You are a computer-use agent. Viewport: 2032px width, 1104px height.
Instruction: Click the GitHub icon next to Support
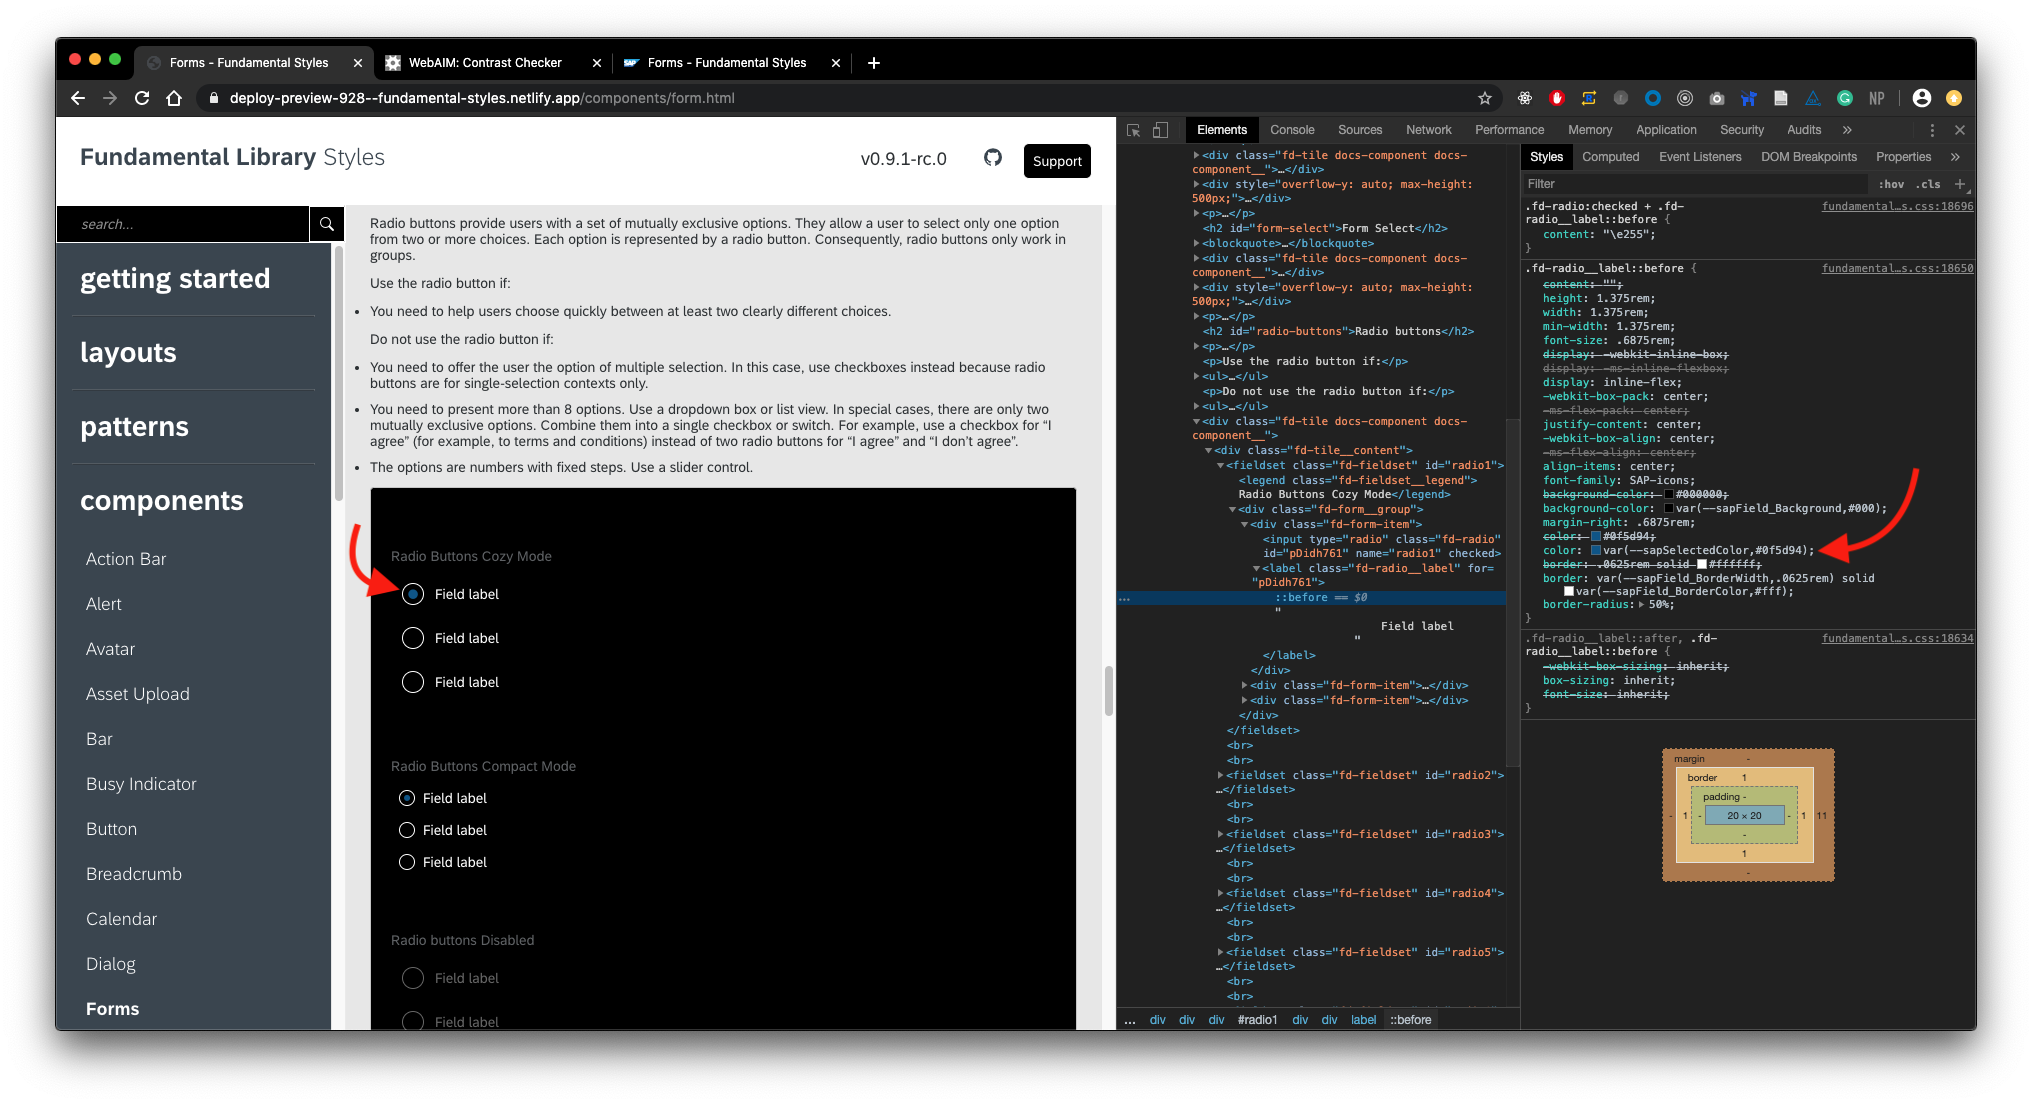point(993,158)
